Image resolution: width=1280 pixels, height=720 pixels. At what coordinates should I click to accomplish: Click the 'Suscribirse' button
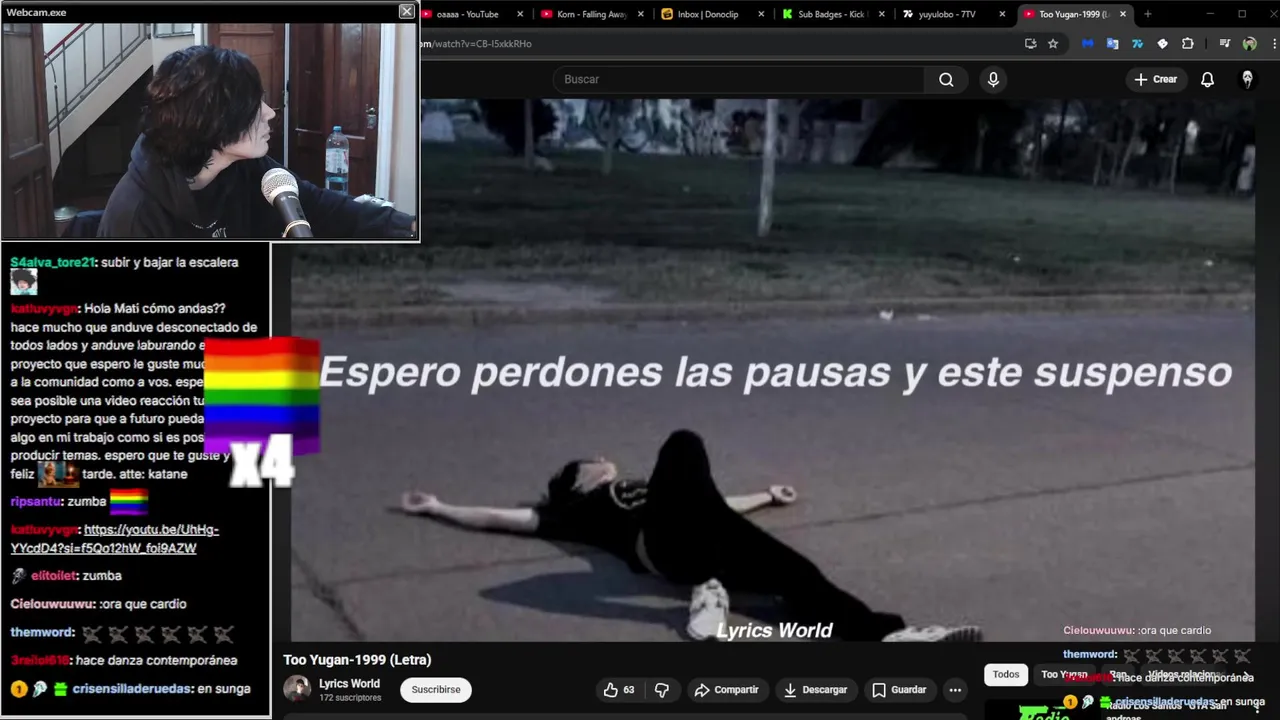(x=436, y=689)
